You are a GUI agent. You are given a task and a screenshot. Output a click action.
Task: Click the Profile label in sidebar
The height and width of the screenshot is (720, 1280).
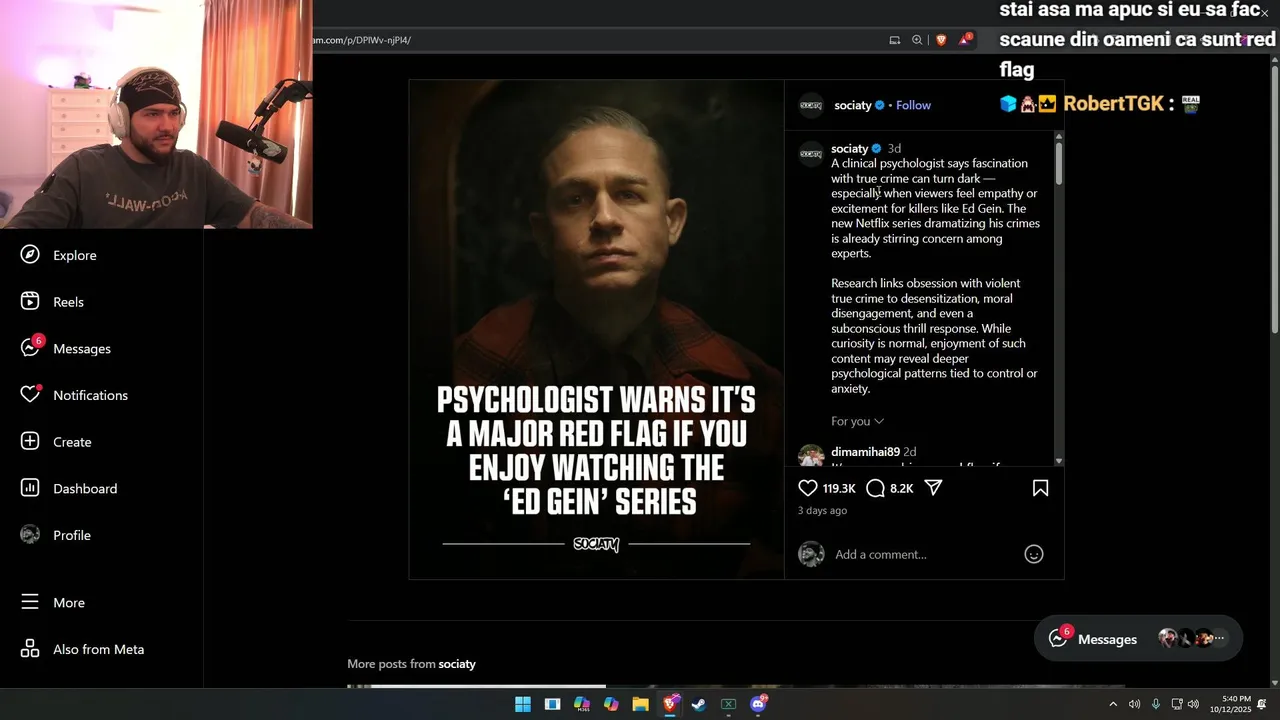[72, 535]
